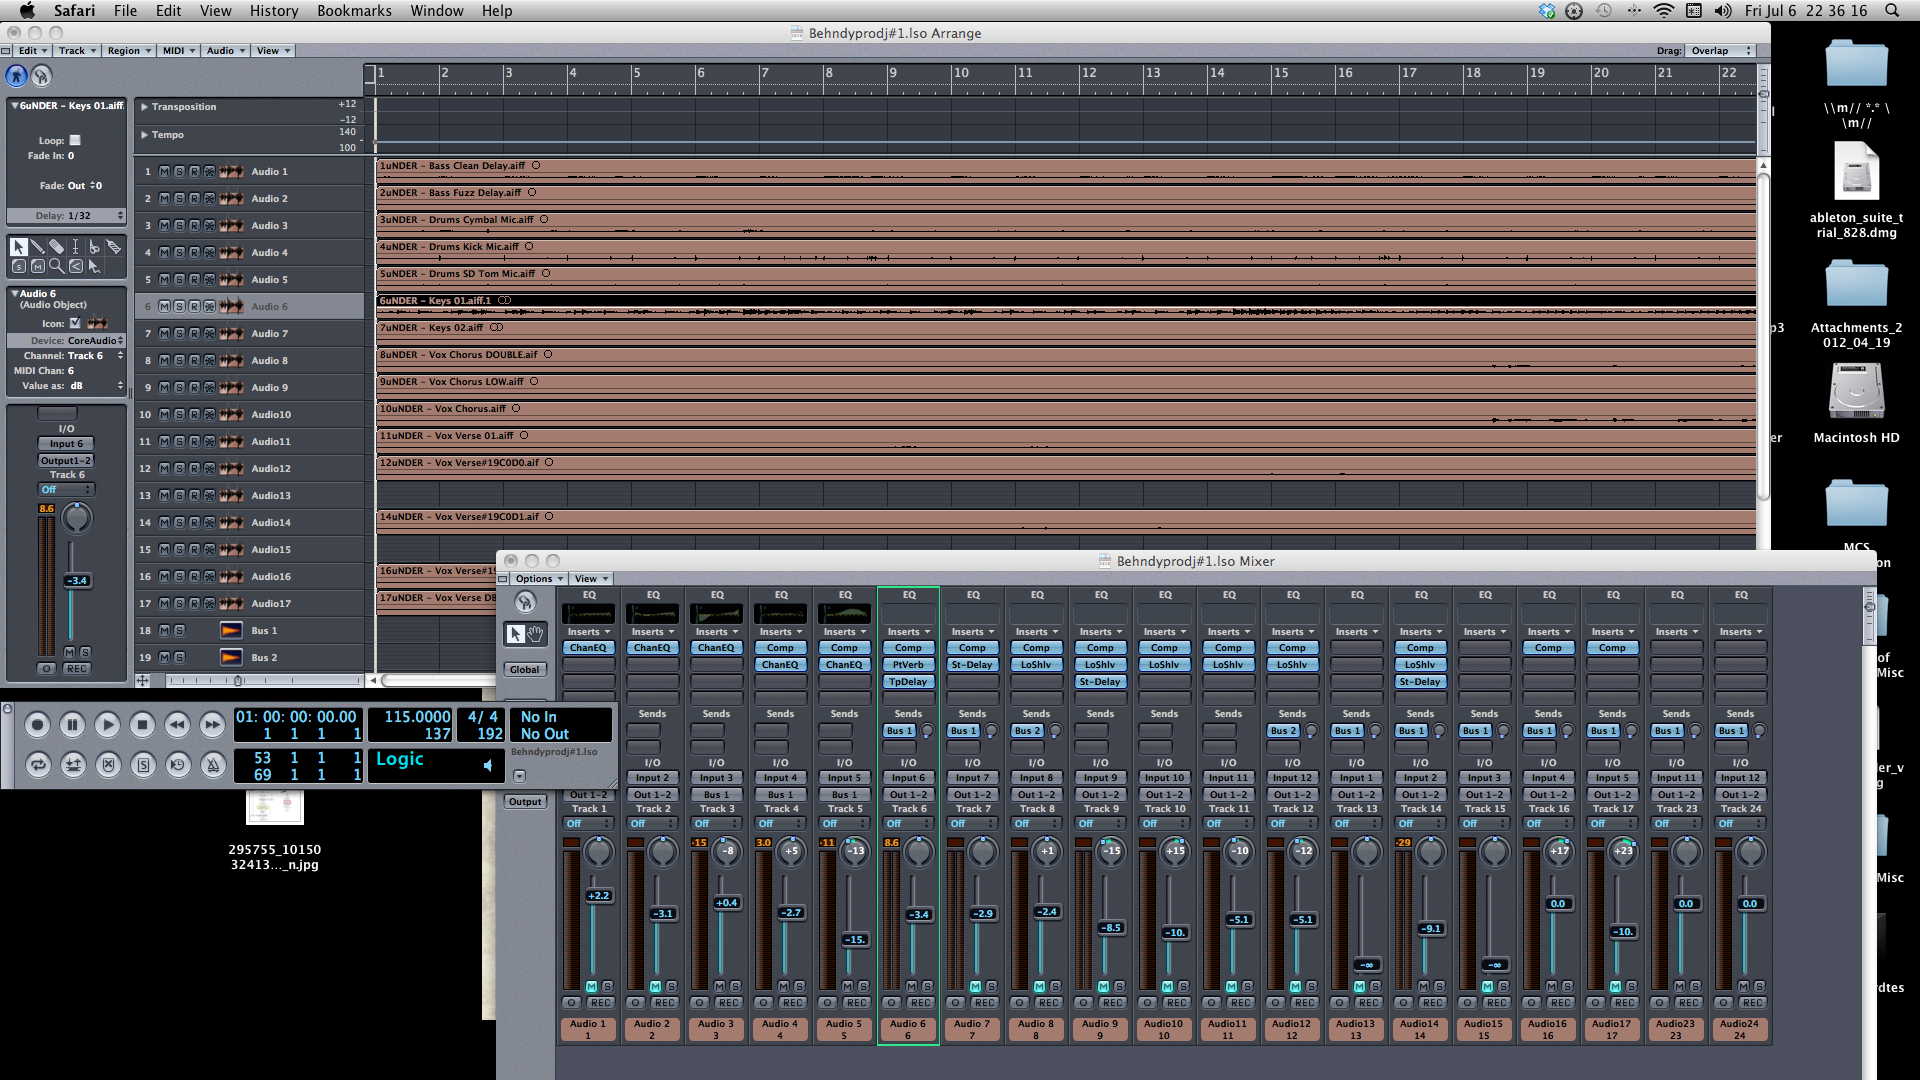Expand the Transposition global track
1920x1080 pixels.
point(144,107)
